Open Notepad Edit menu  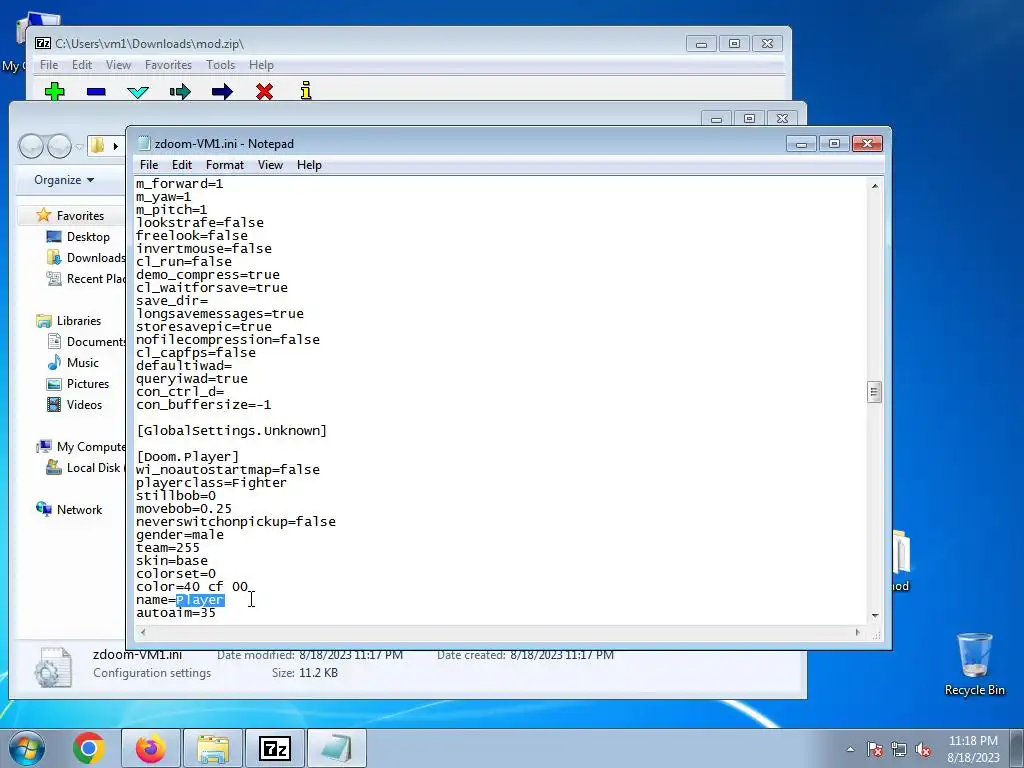(x=182, y=165)
